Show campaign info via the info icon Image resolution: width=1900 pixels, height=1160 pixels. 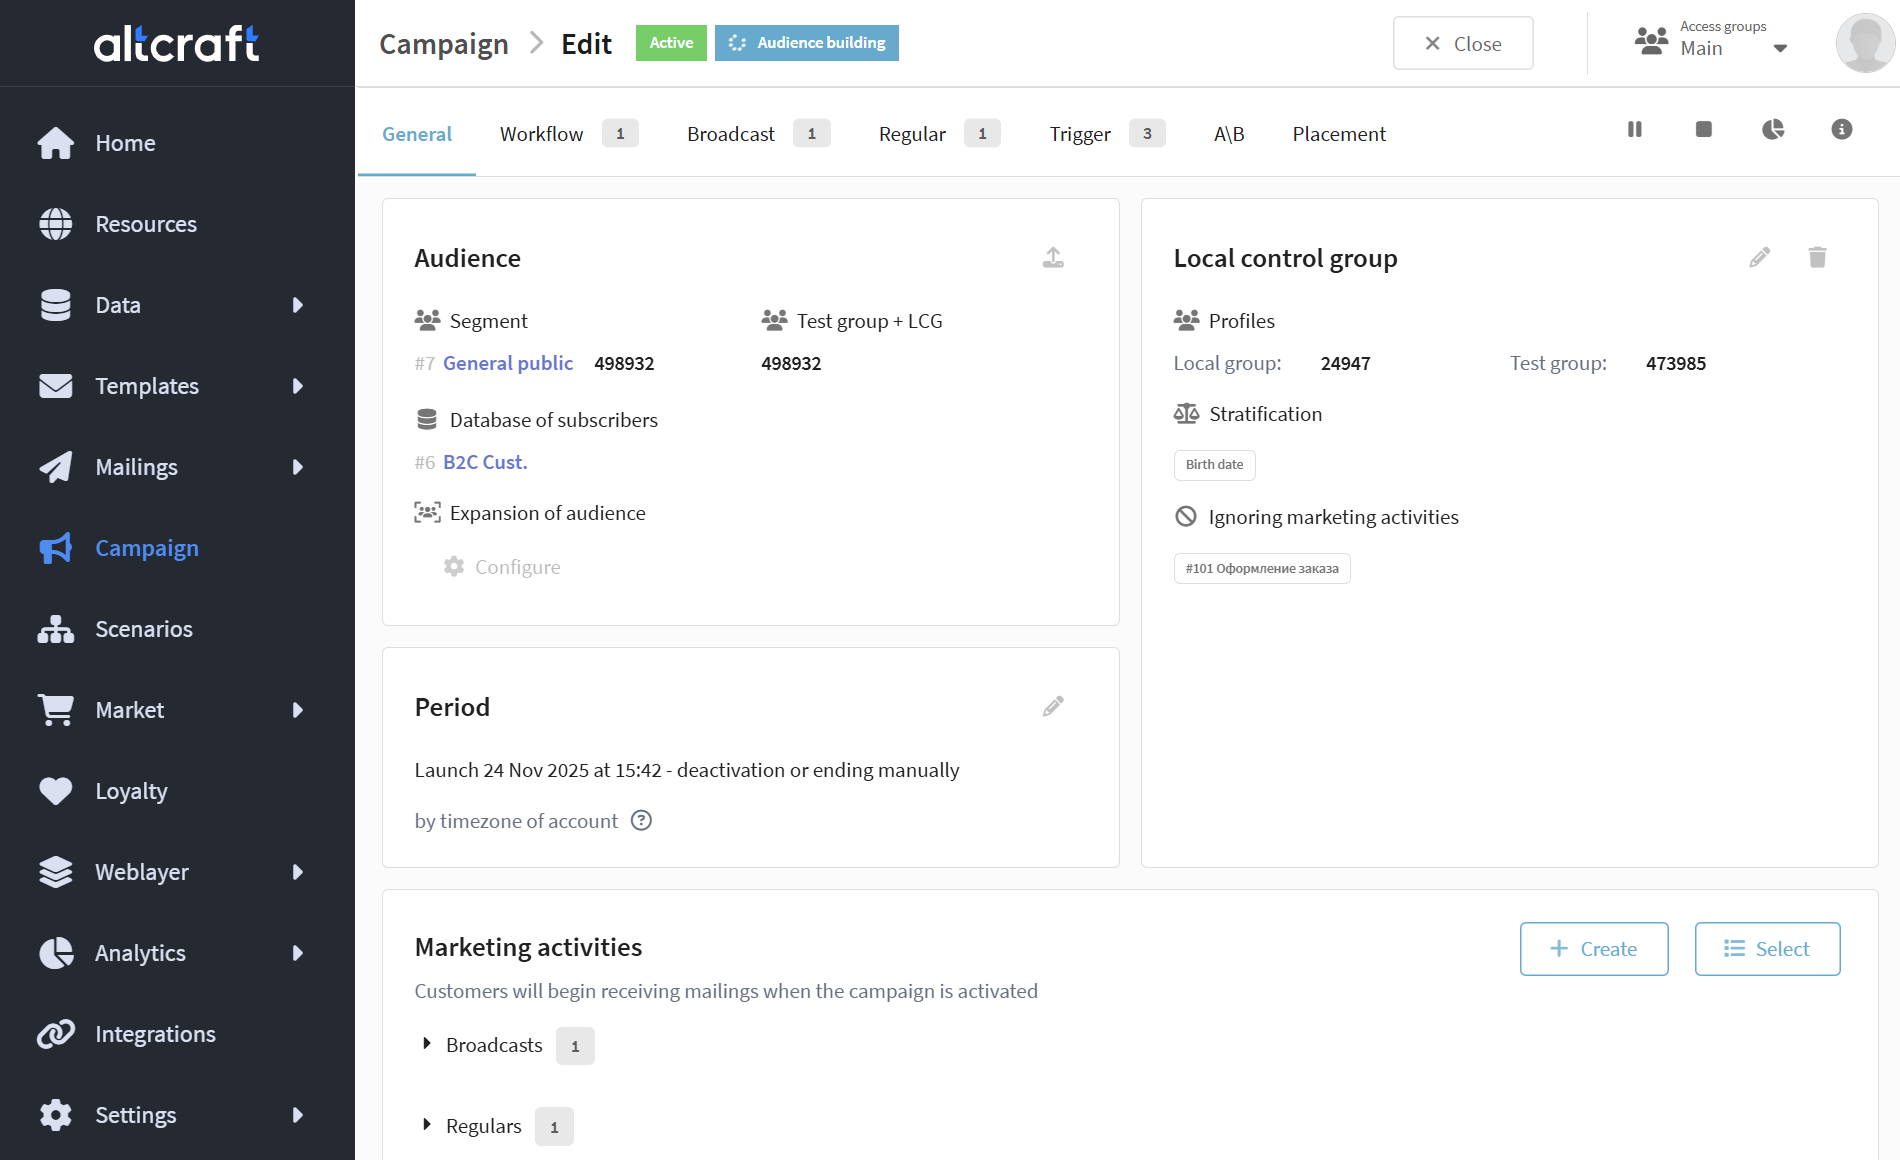point(1842,130)
